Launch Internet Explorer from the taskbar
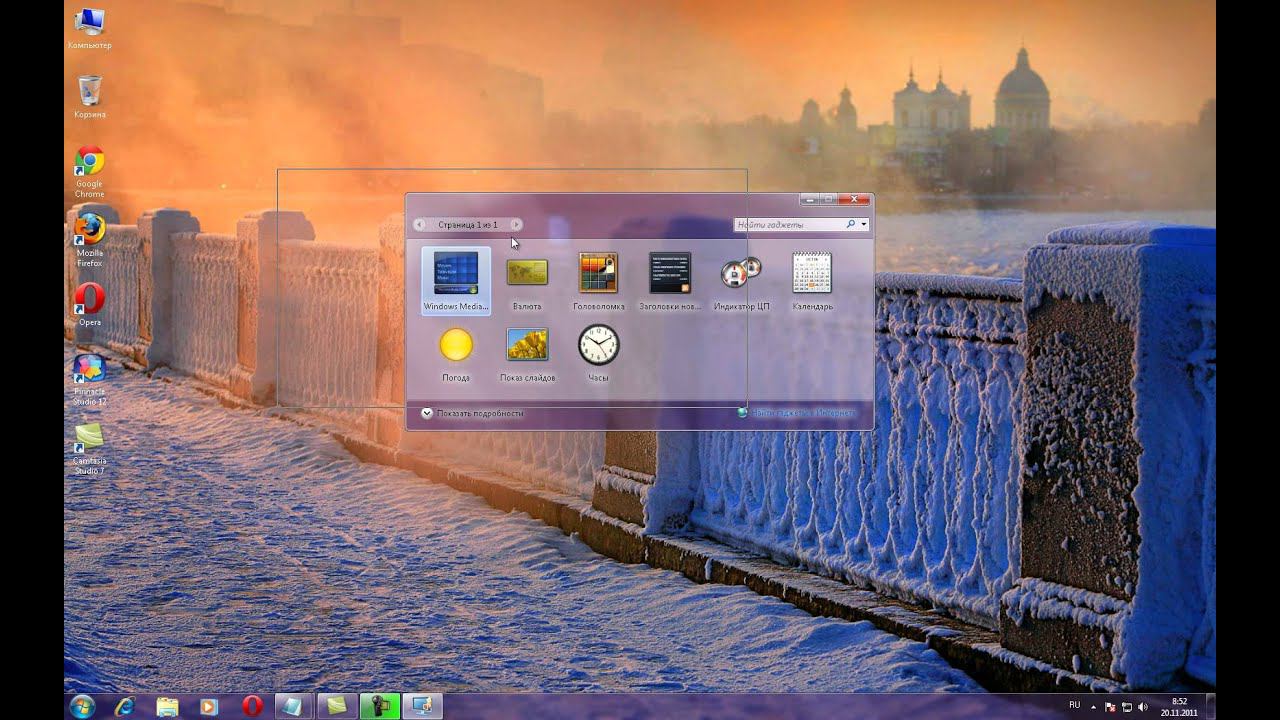Screen dimensions: 1280x720 [x=125, y=706]
